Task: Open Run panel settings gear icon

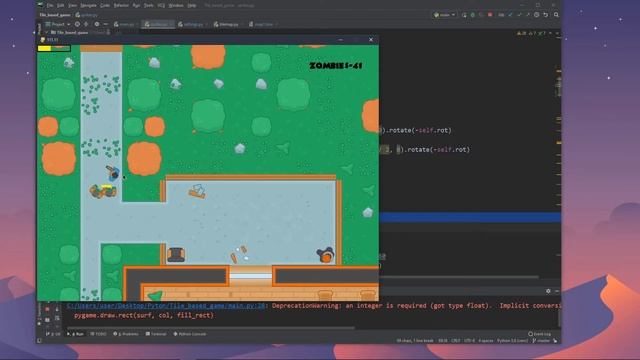Action: point(548,291)
